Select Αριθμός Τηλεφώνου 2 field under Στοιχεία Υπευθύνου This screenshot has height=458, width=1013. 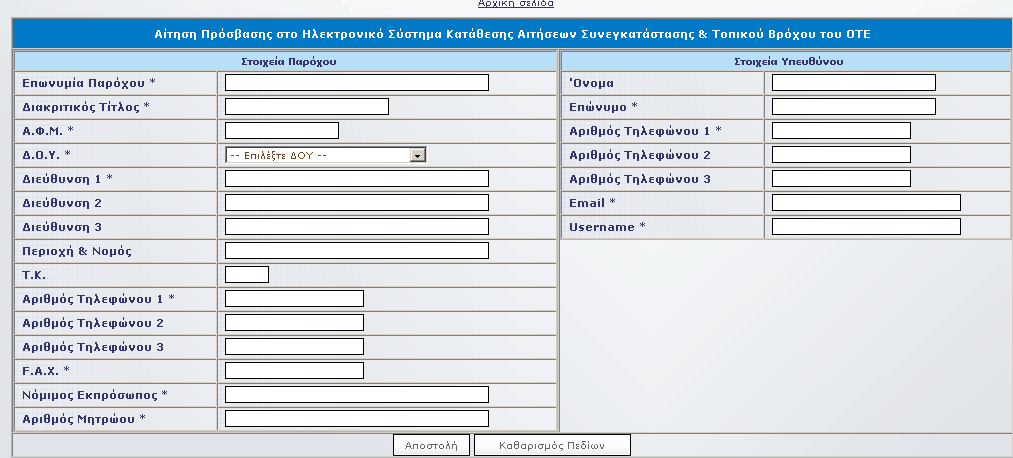pos(841,154)
